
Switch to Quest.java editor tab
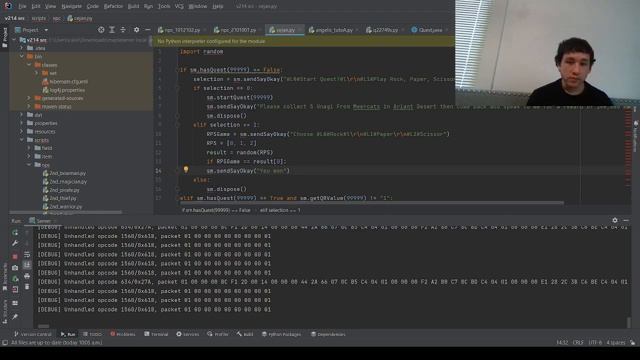pyautogui.click(x=429, y=30)
